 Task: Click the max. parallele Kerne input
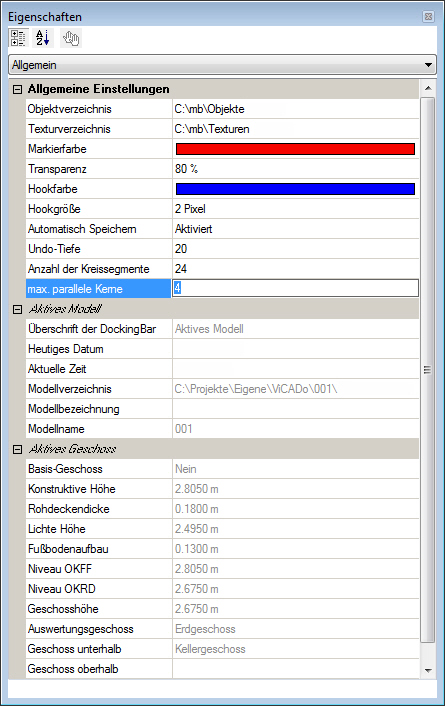[295, 289]
